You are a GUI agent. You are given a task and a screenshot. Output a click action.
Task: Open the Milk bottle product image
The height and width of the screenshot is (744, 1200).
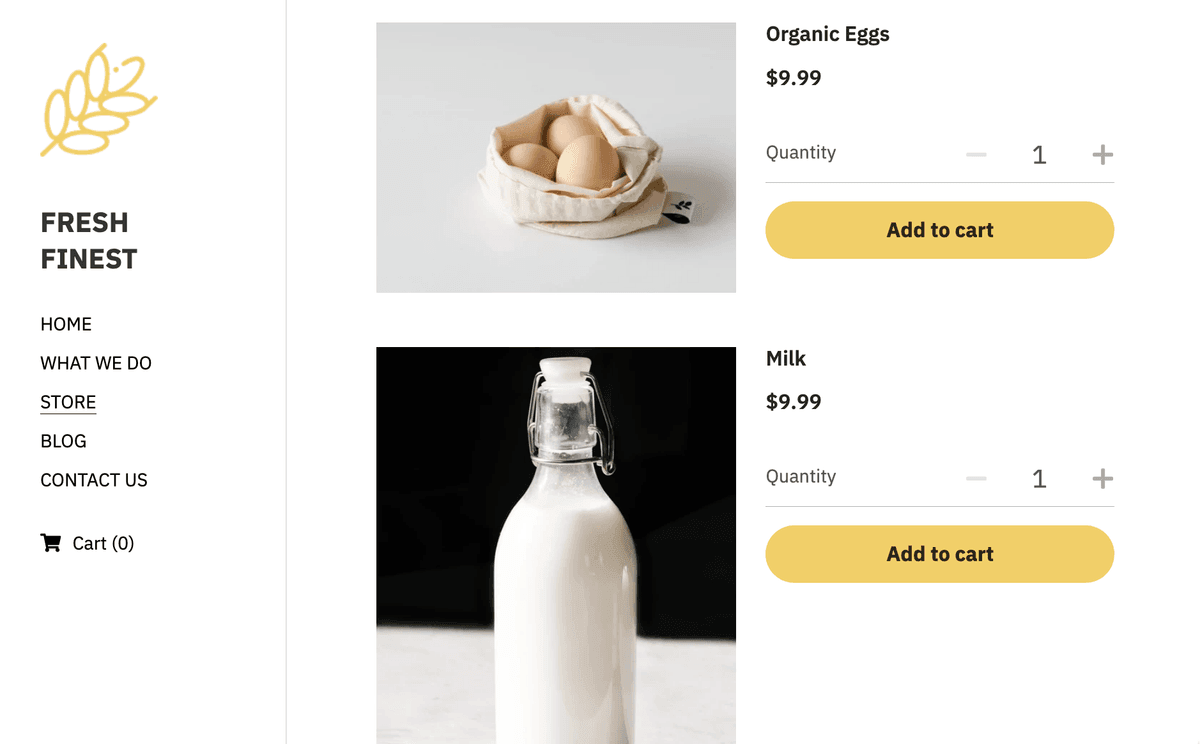[555, 545]
